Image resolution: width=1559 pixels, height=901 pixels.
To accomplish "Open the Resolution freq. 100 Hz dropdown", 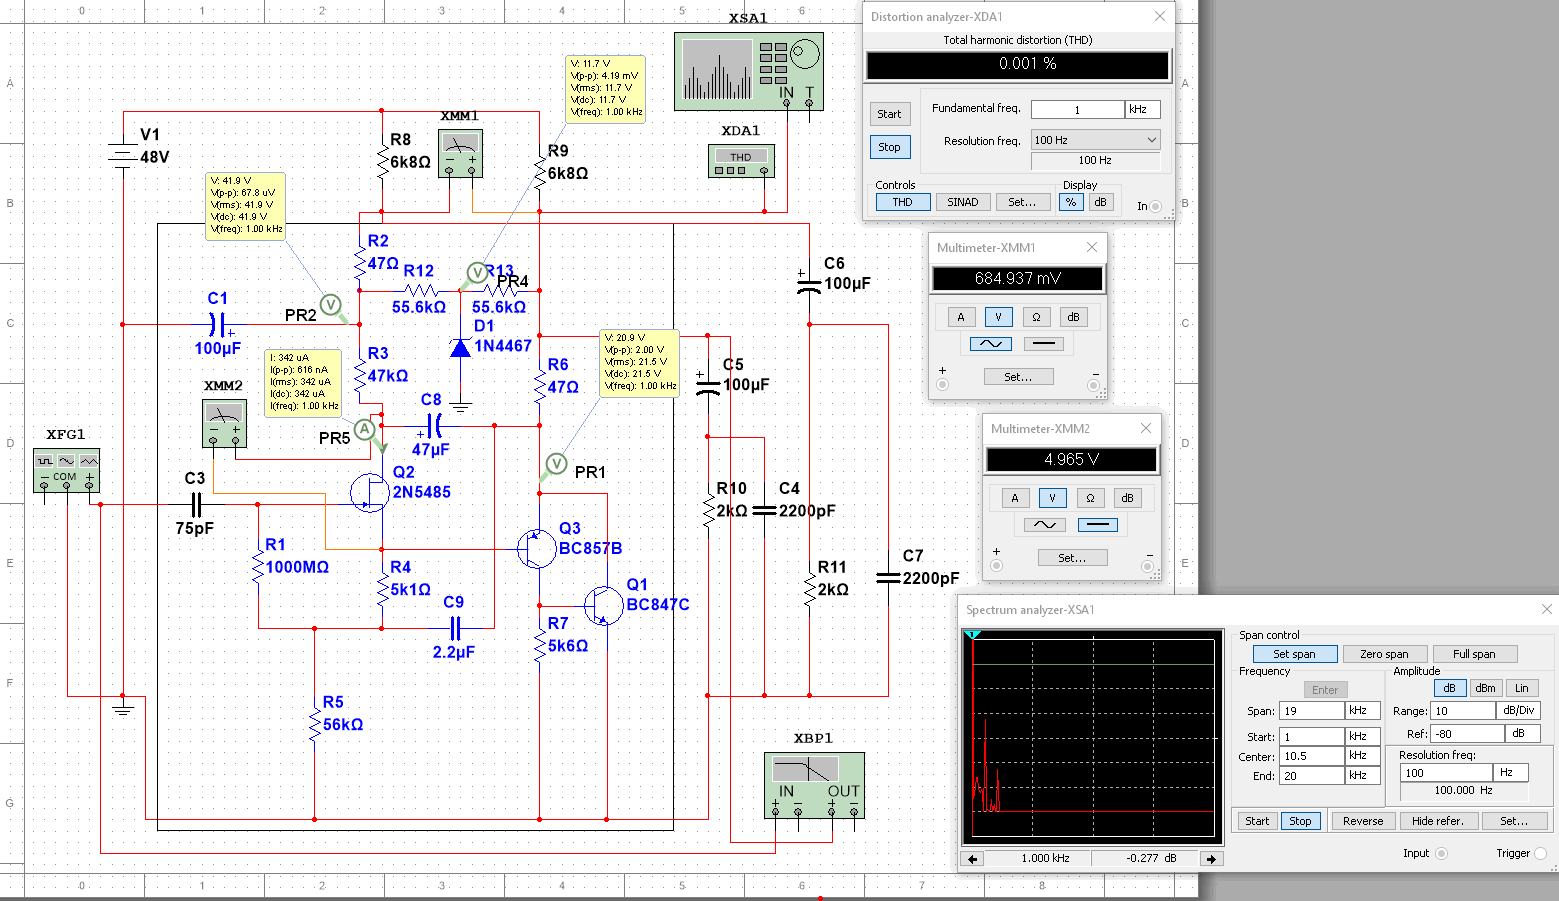I will [1096, 140].
